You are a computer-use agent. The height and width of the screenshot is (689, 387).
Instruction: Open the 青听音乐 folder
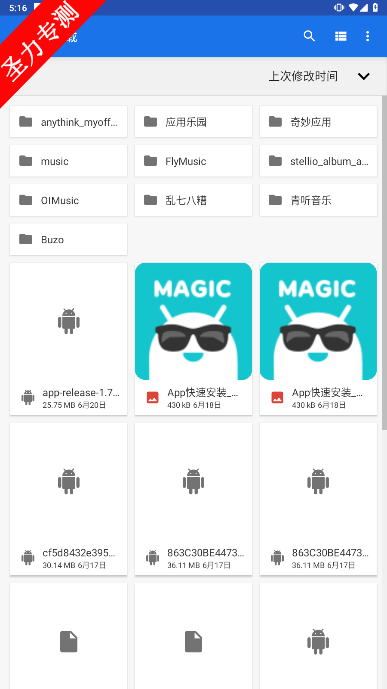pyautogui.click(x=318, y=200)
